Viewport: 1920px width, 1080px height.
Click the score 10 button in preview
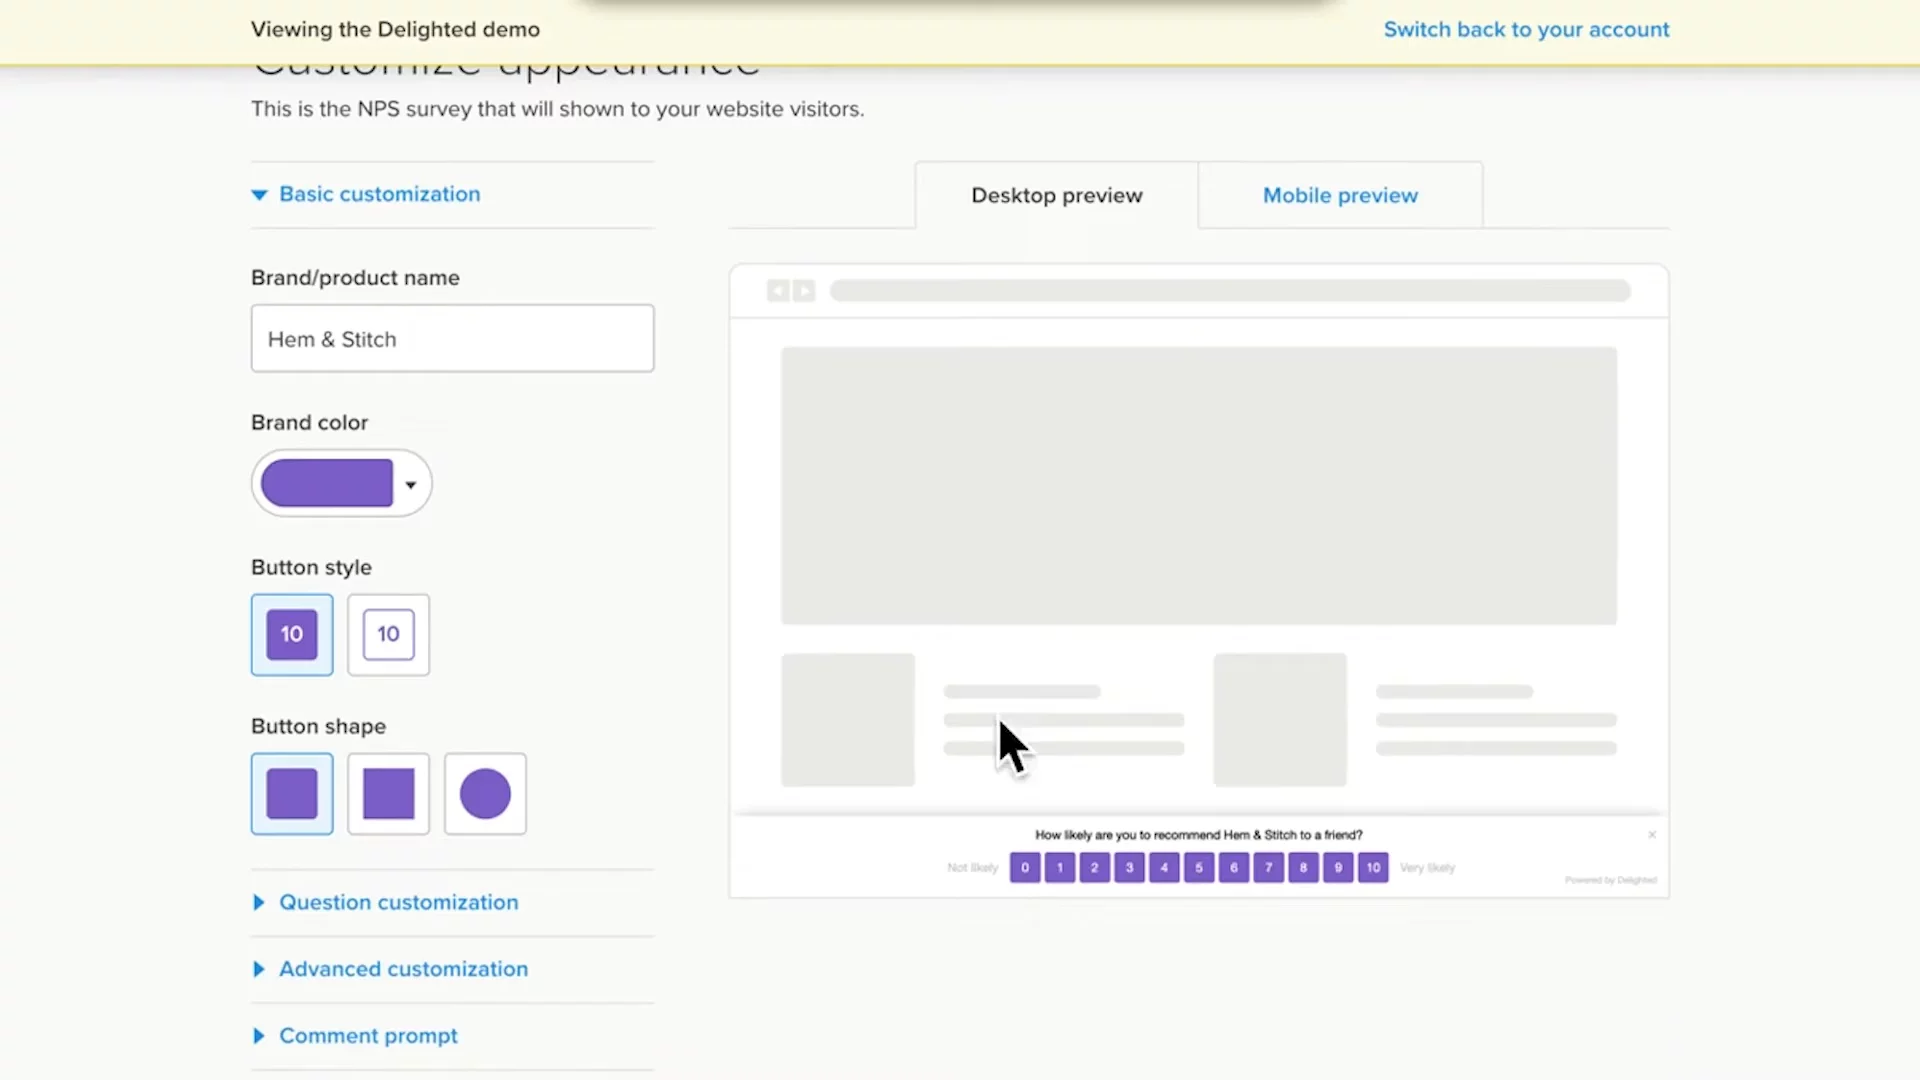tap(1373, 868)
